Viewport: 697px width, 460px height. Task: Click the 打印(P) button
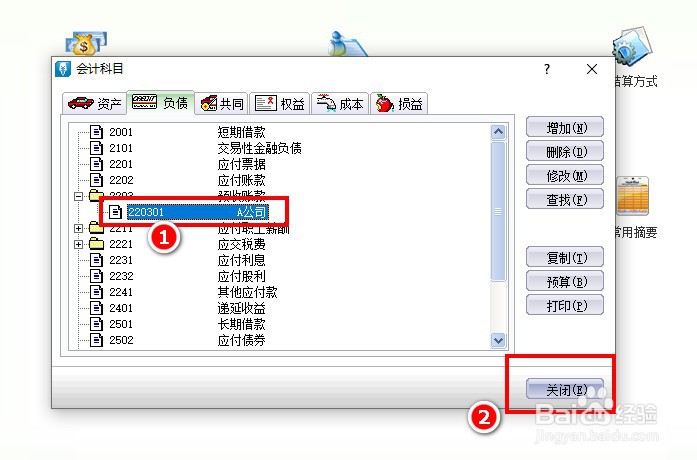[x=565, y=306]
